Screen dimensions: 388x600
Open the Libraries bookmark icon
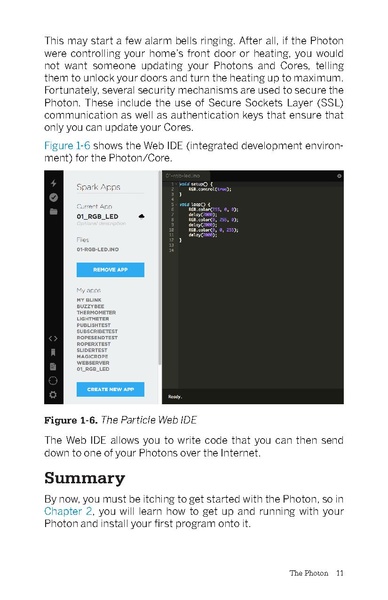pos(53,352)
